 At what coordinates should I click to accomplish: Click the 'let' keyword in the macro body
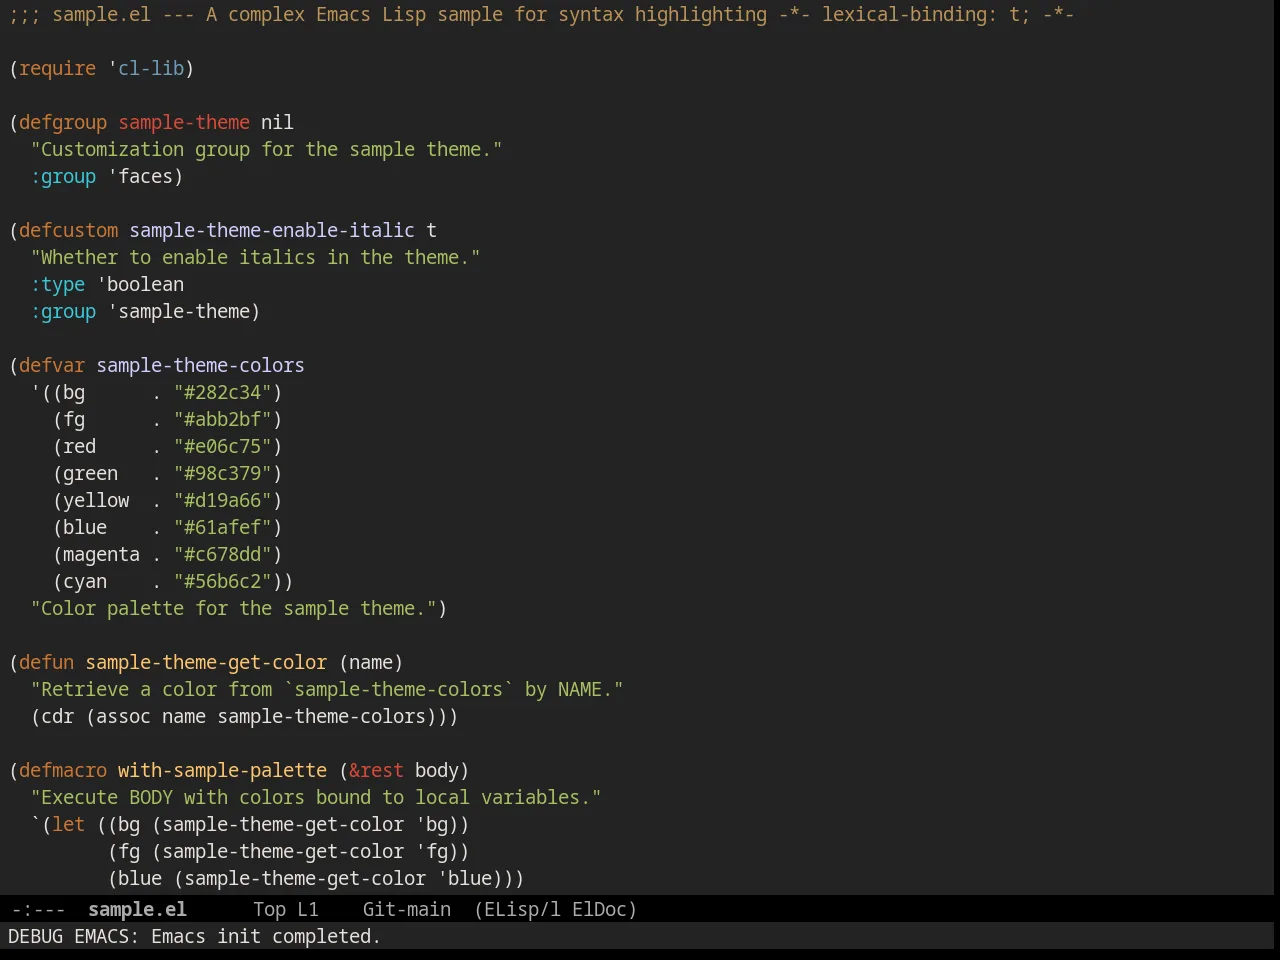(68, 824)
